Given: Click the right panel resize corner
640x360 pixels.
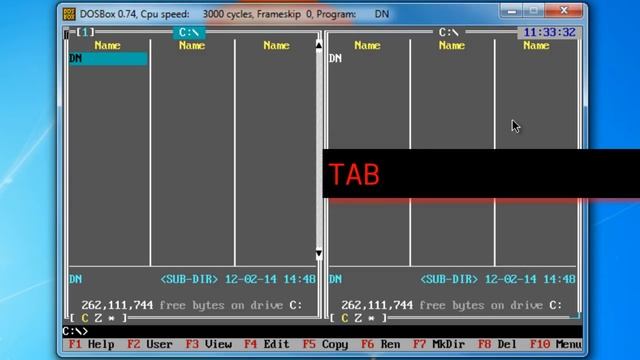Looking at the screenshot, I should (576, 316).
